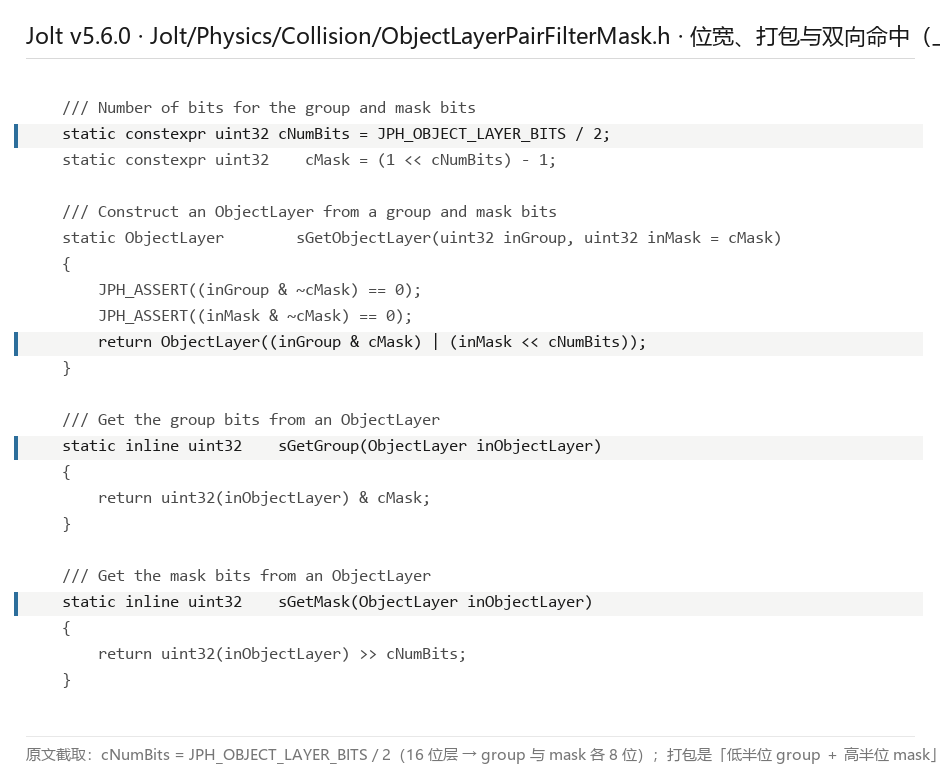The width and height of the screenshot is (940, 776).
Task: Click the comment 'Get the mask bits'
Action: pyautogui.click(x=246, y=576)
